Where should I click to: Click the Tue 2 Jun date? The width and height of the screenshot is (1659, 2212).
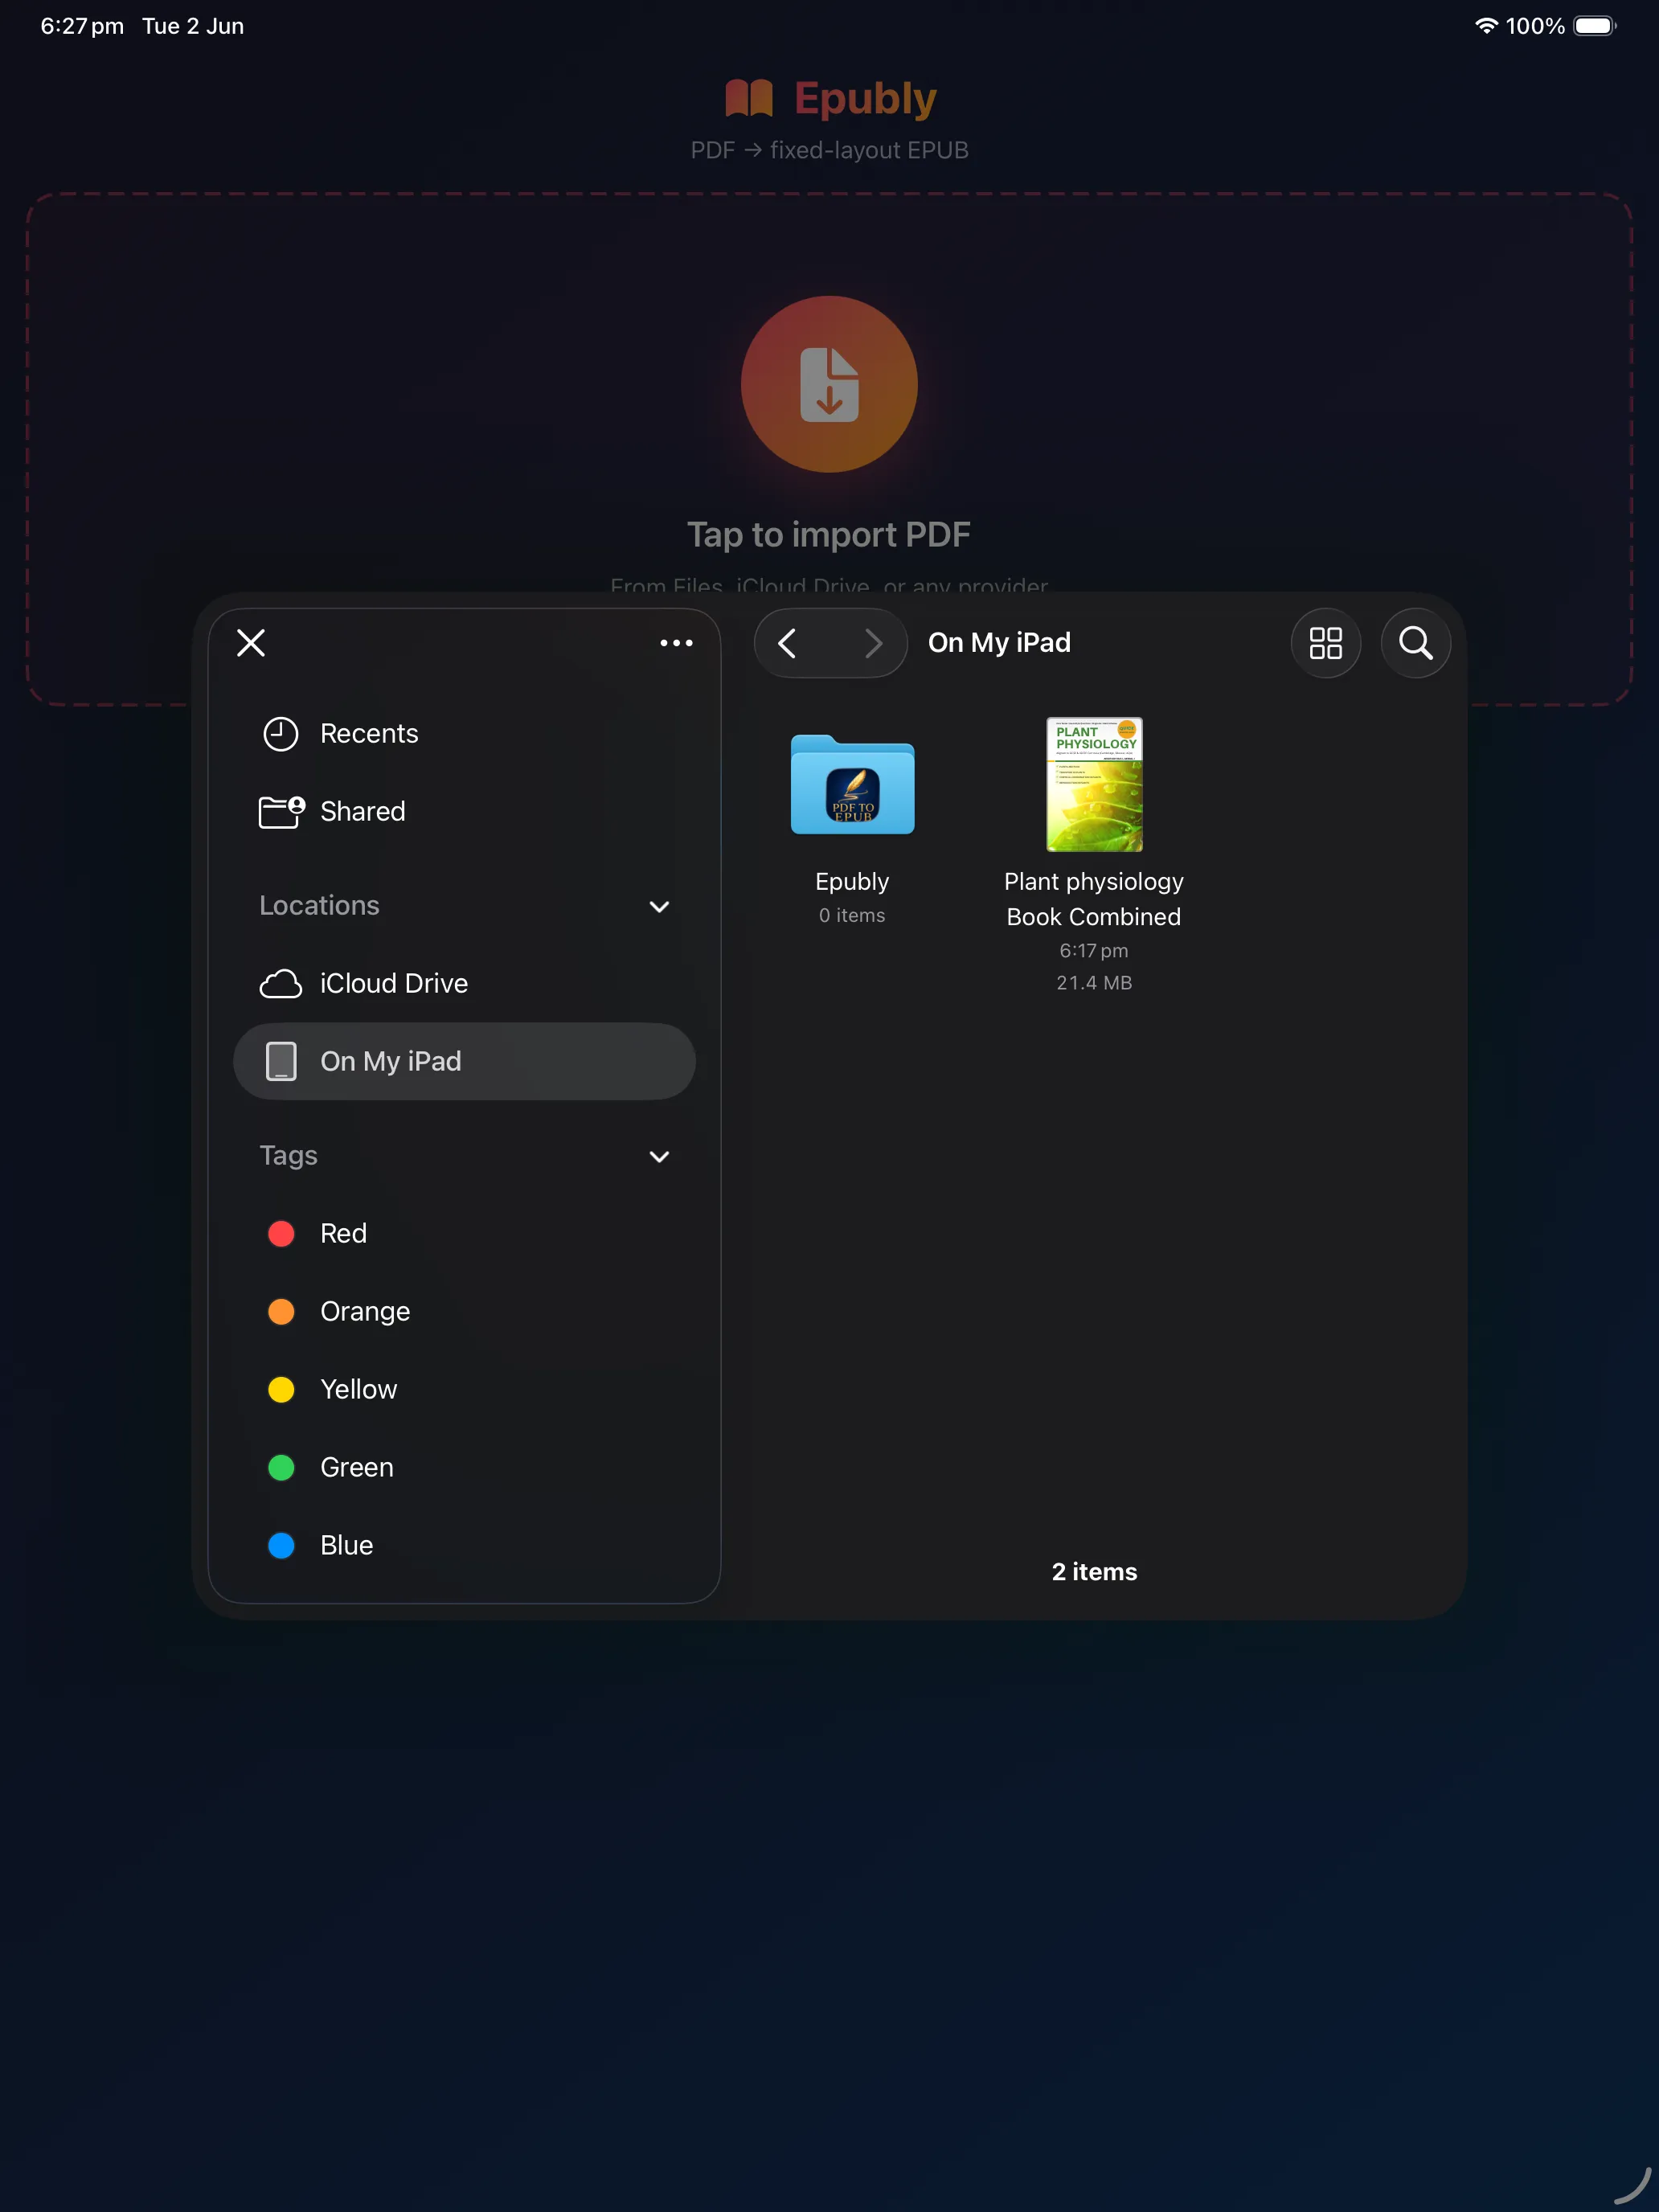point(193,26)
